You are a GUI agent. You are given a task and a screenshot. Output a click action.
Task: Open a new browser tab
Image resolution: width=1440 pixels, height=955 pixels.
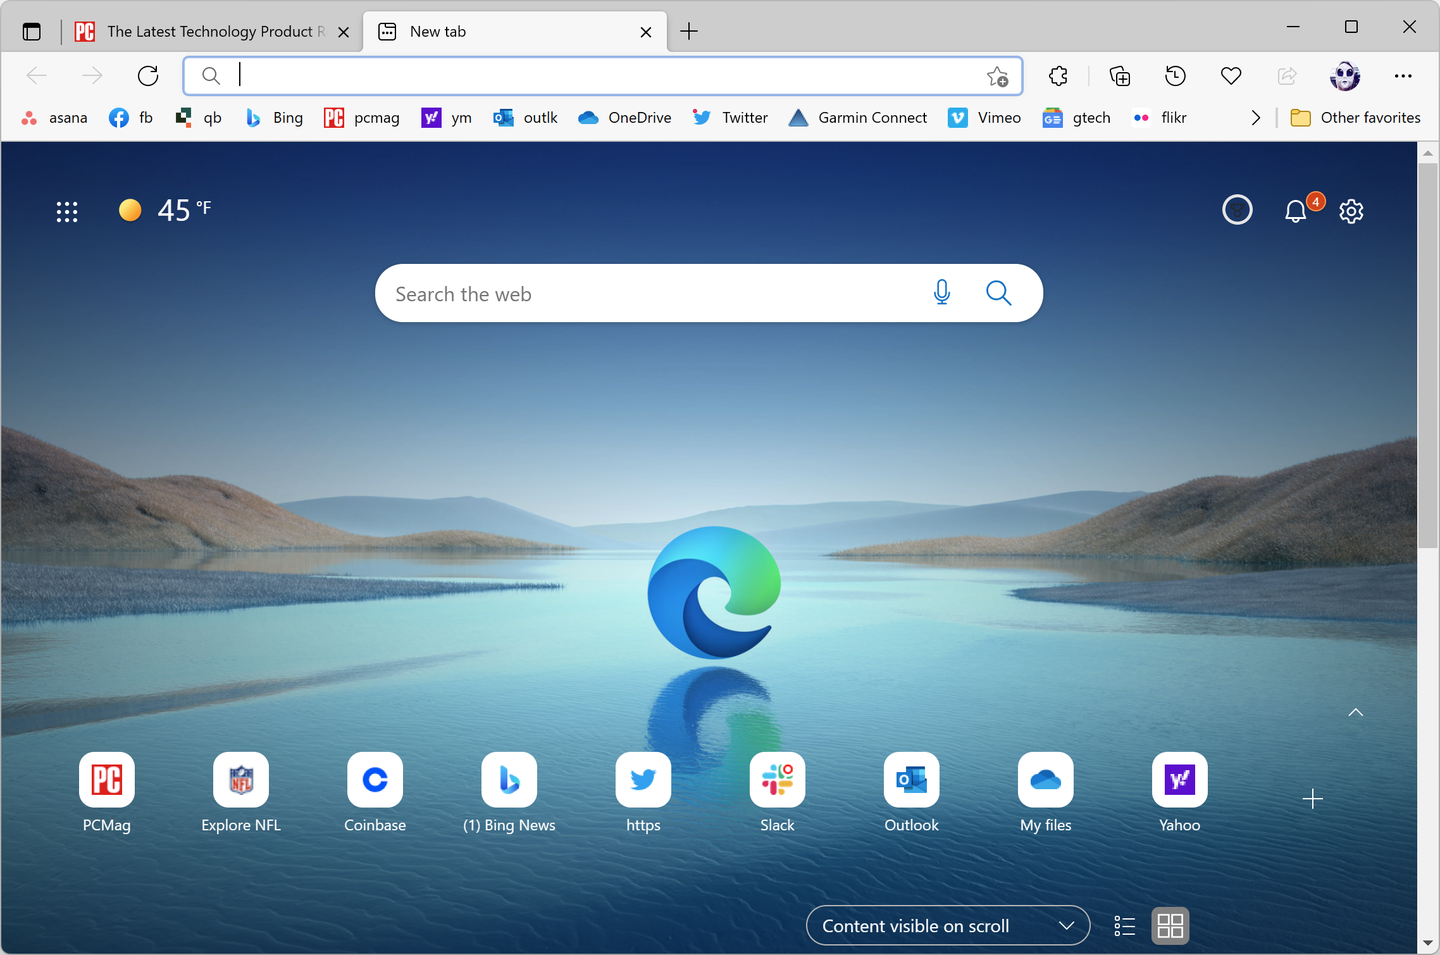tap(688, 31)
